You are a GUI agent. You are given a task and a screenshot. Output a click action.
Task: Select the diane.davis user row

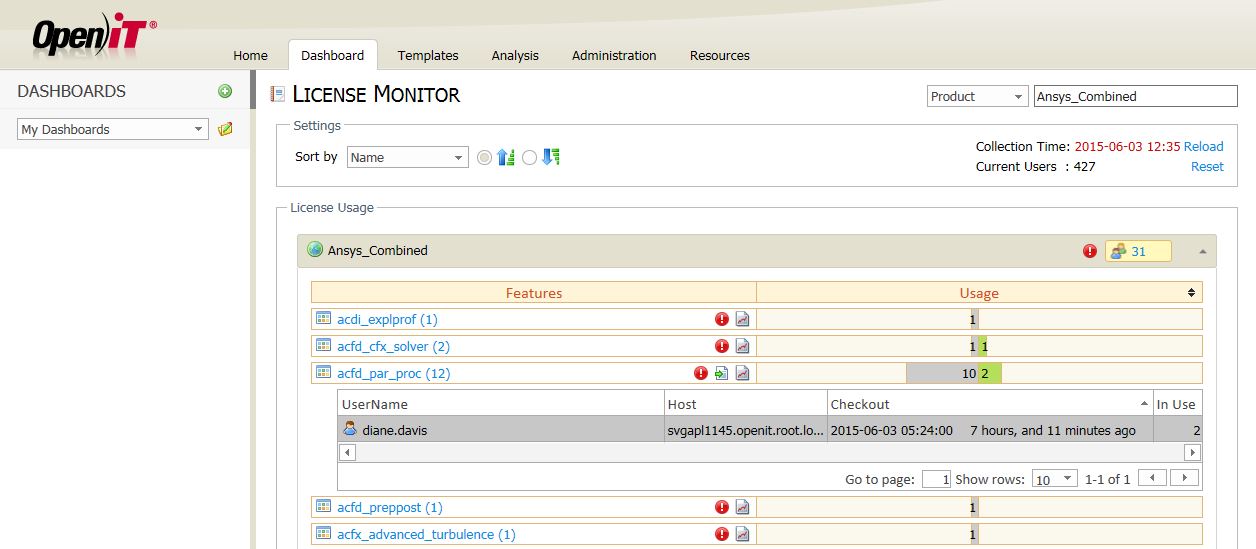[x=770, y=429]
